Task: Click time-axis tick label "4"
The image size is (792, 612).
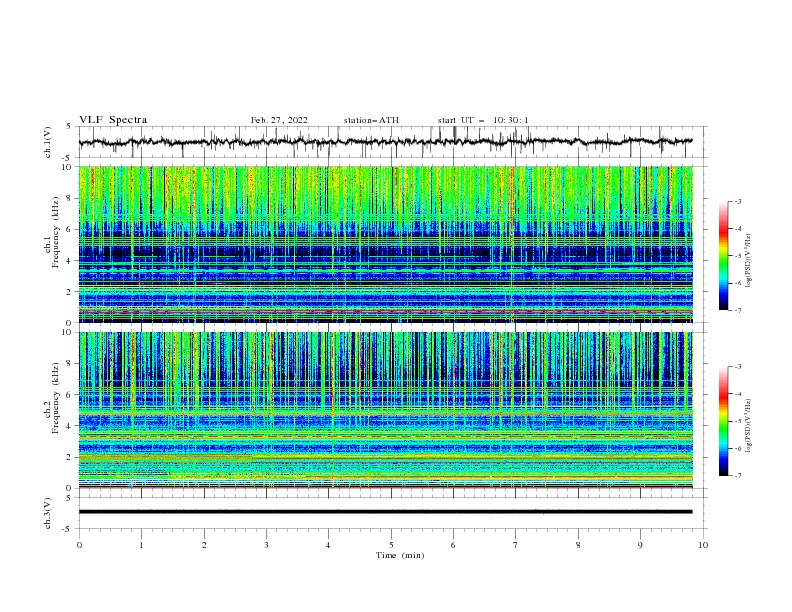Action: point(328,545)
